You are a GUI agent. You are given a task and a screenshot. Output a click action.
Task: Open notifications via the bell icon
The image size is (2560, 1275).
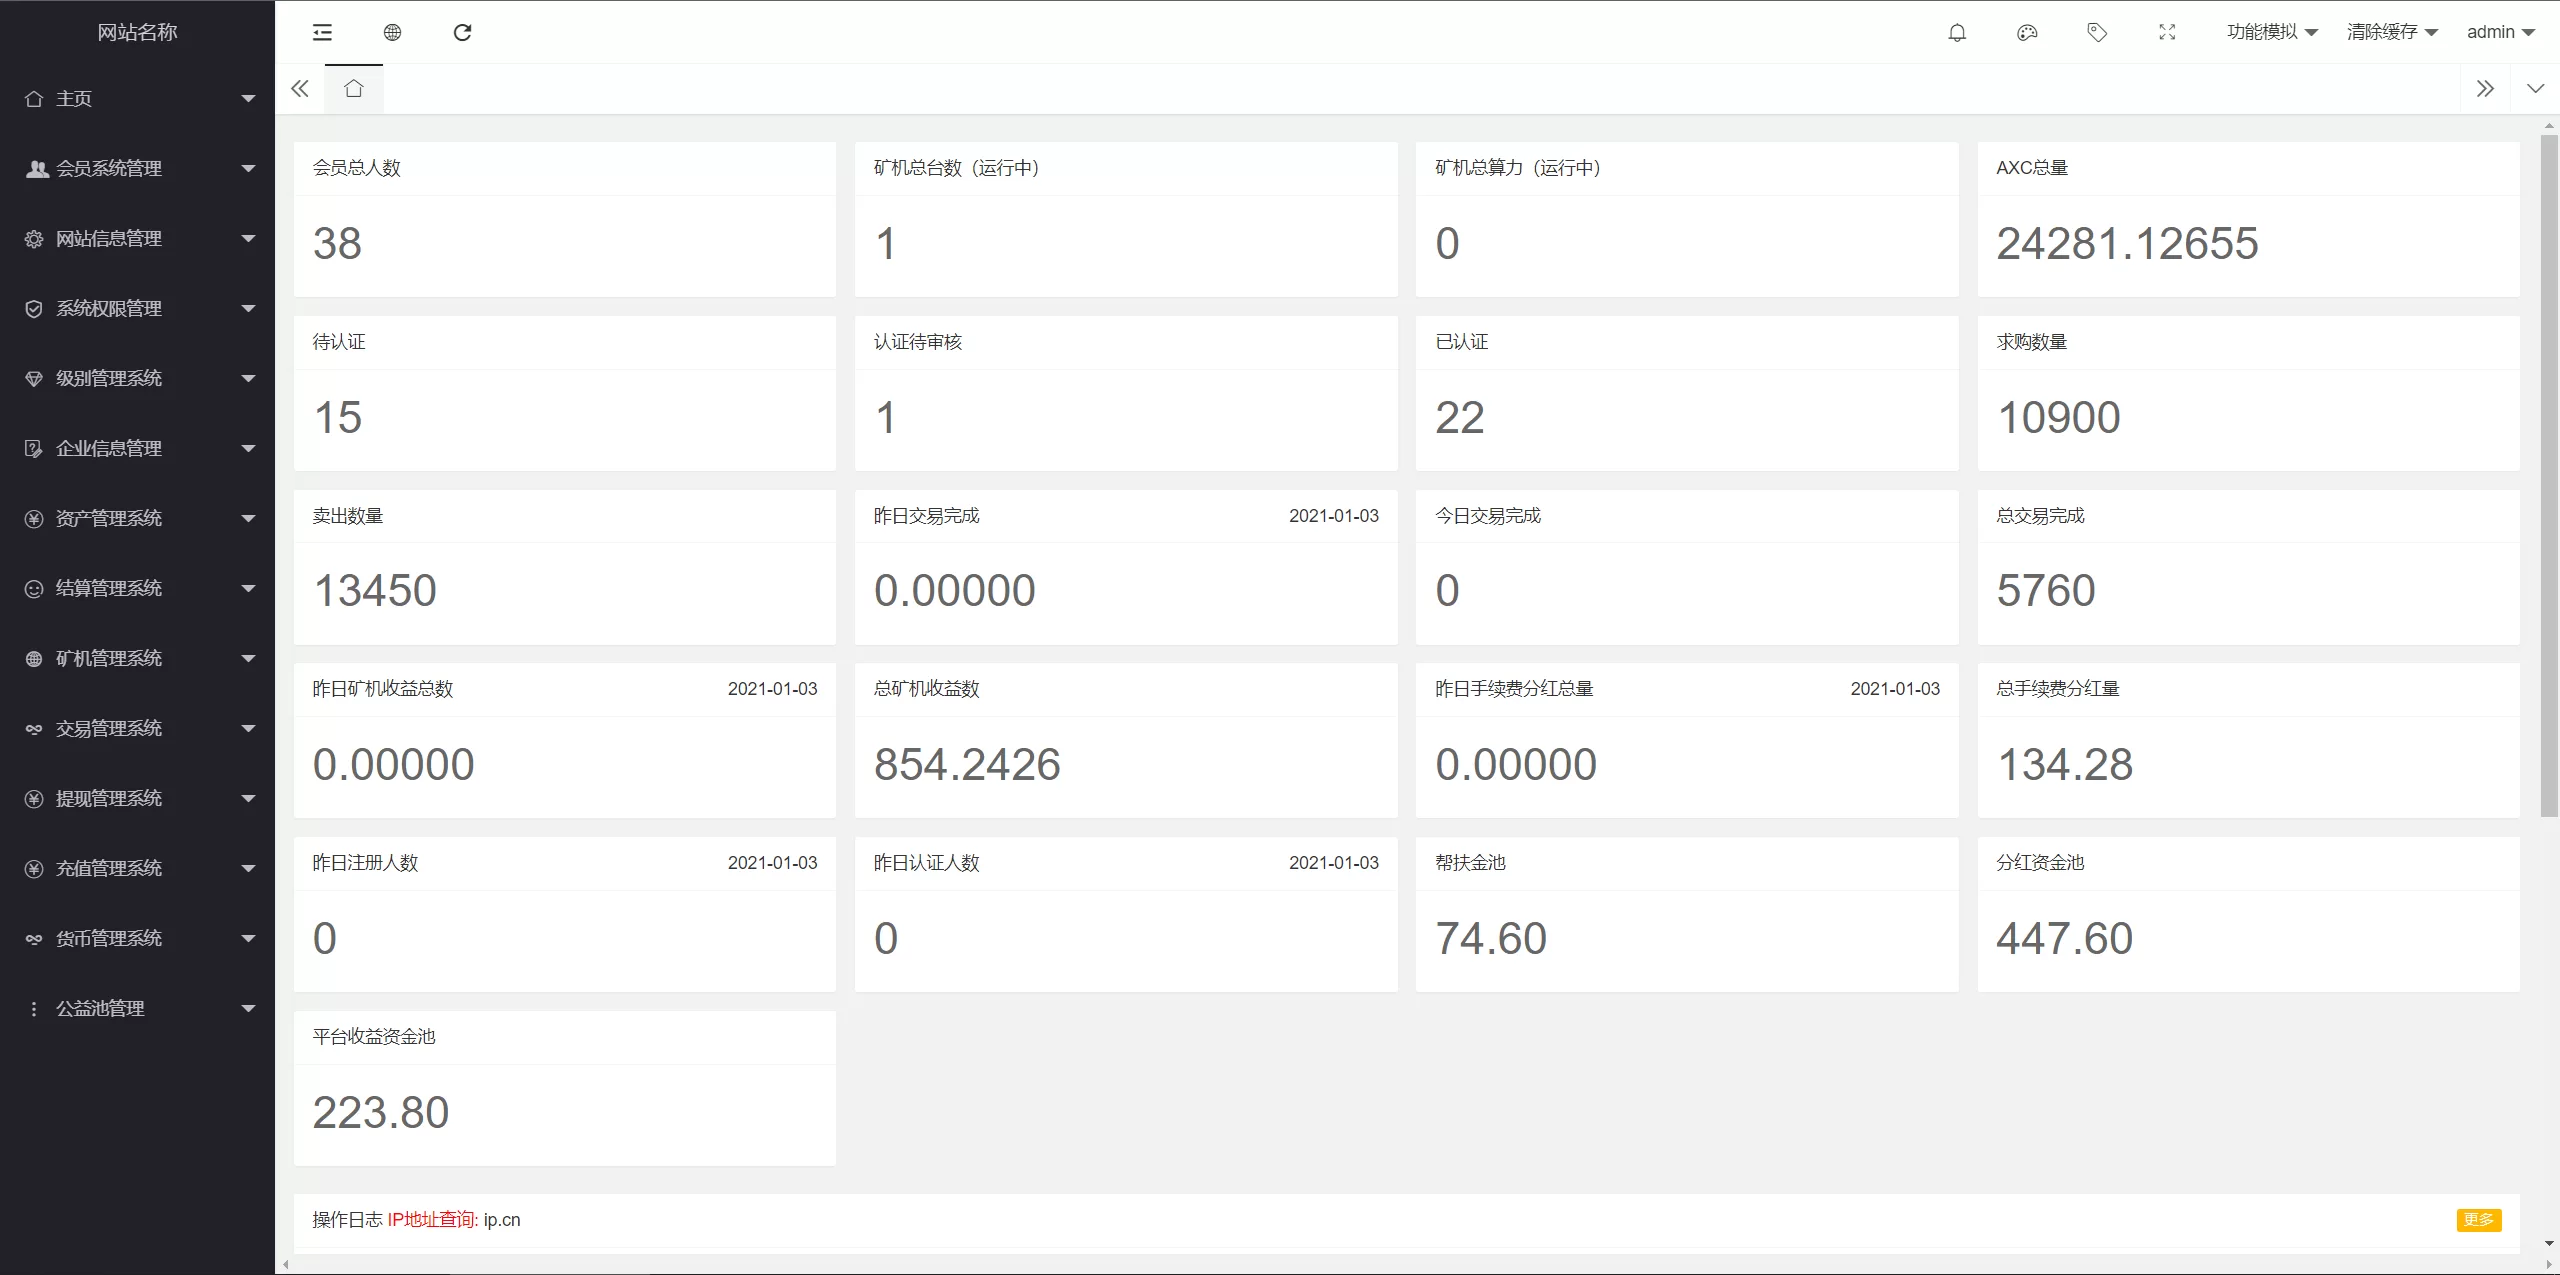click(x=1957, y=33)
